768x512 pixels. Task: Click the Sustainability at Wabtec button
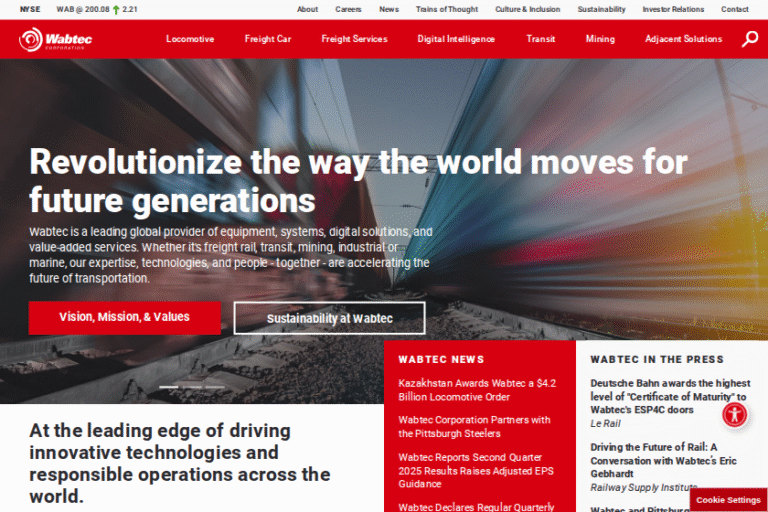tap(329, 318)
